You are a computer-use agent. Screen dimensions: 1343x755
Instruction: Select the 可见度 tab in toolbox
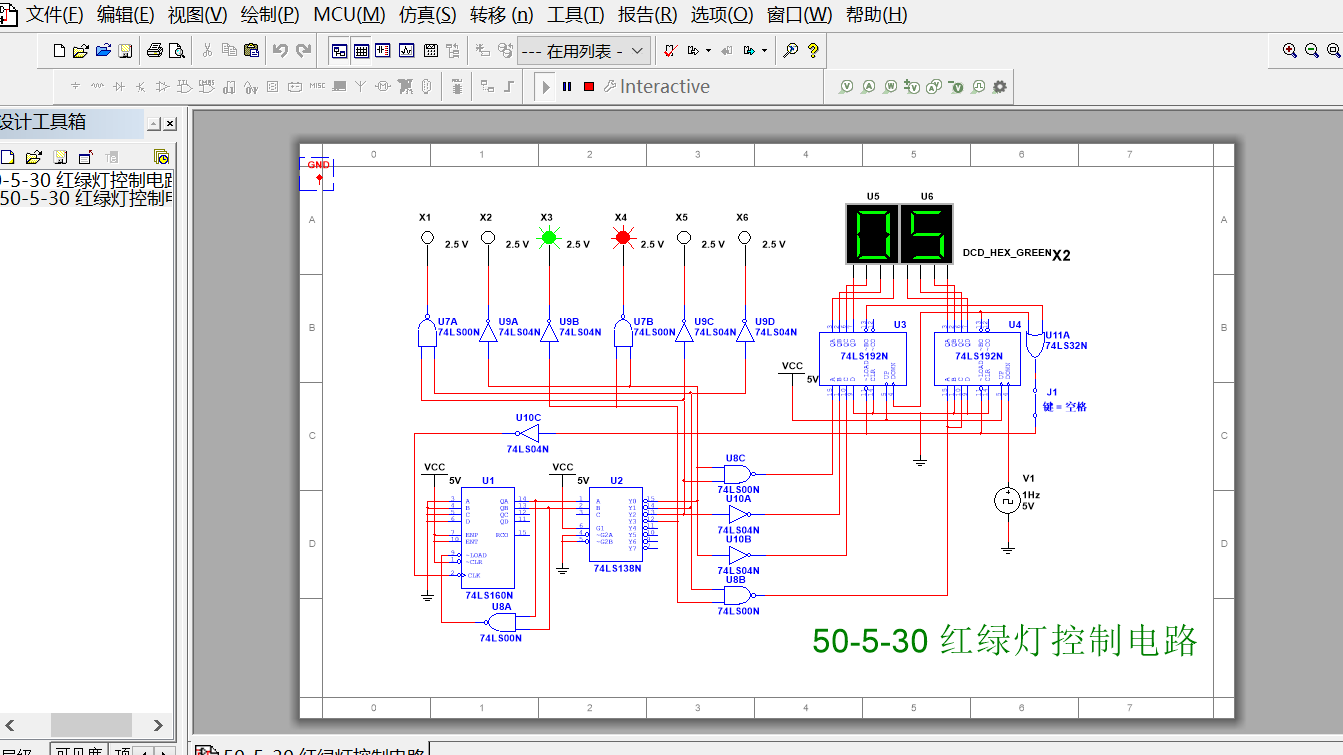pos(78,750)
